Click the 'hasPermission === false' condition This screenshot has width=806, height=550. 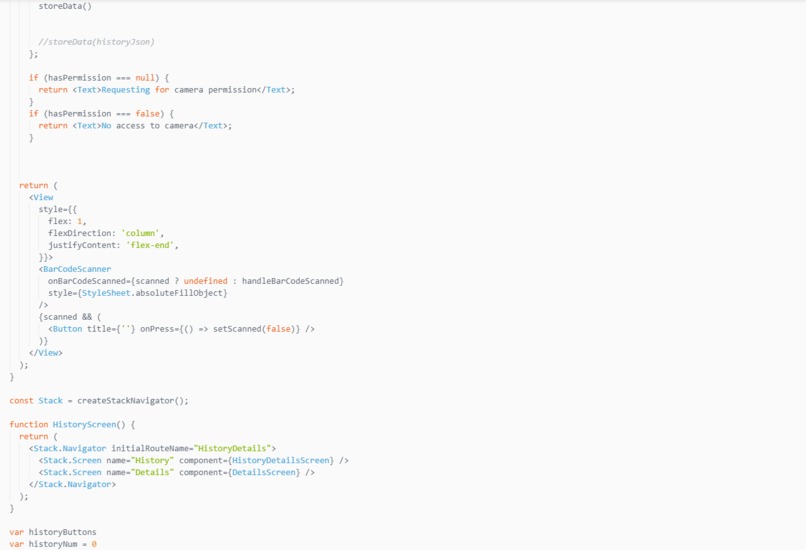(x=104, y=114)
